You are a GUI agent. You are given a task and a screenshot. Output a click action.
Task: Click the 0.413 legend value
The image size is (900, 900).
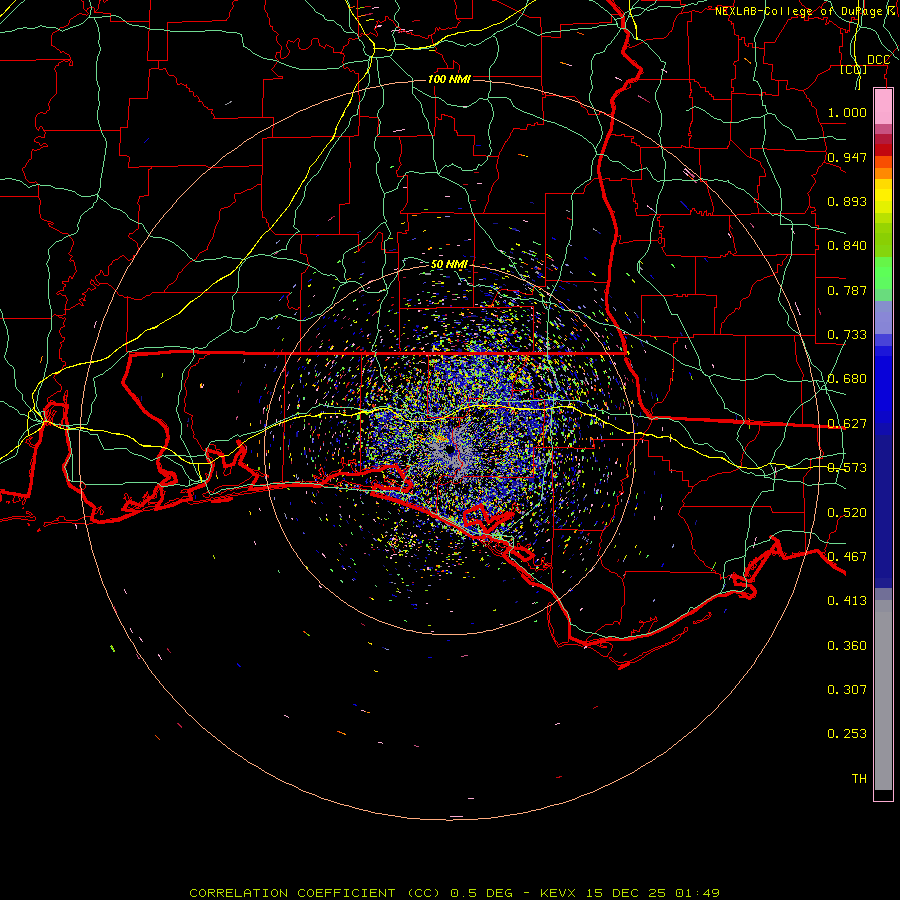pyautogui.click(x=847, y=600)
